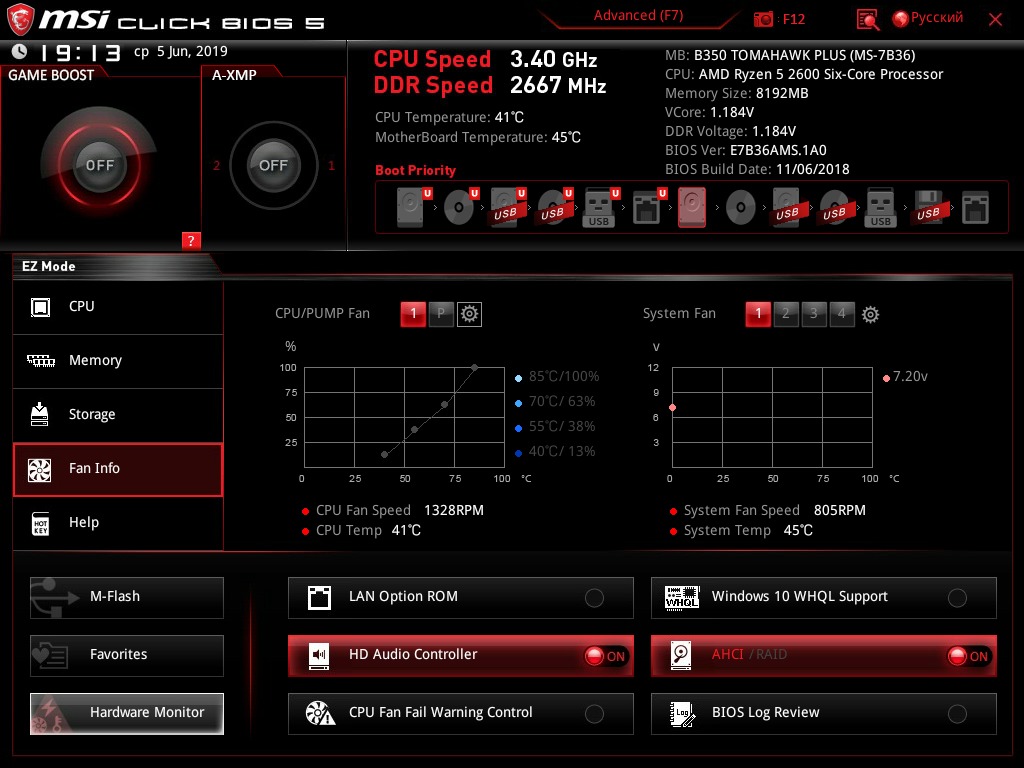Select the highlighted red hard disk boot device
The image size is (1024, 768).
[x=692, y=208]
